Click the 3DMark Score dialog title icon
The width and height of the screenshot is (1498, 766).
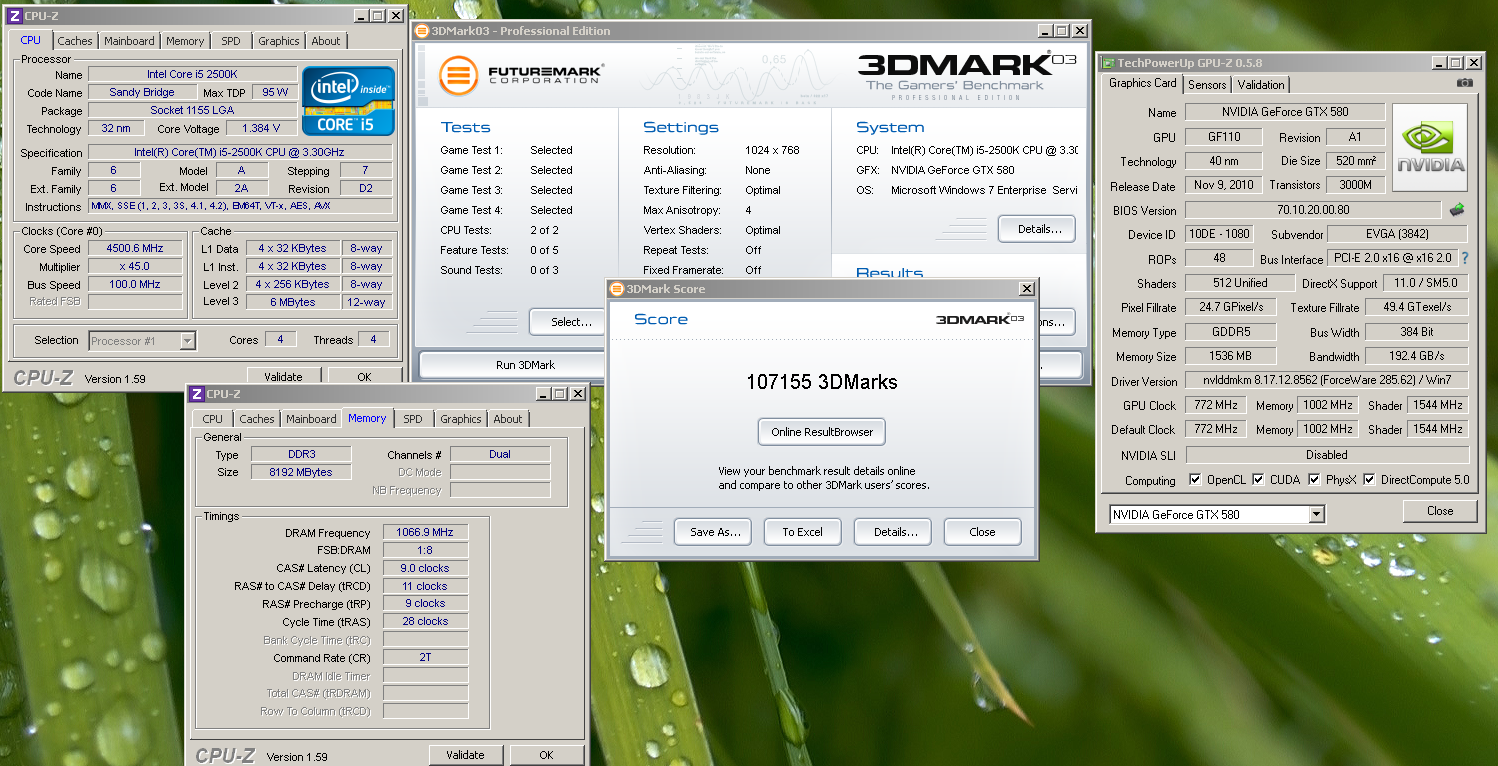click(616, 289)
